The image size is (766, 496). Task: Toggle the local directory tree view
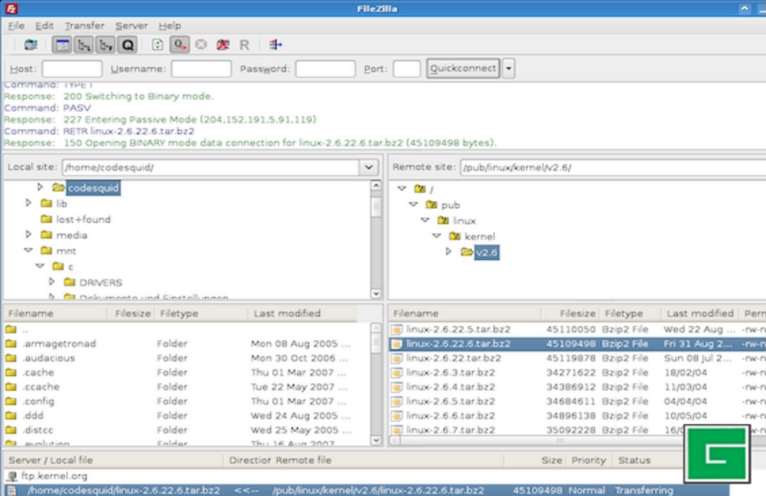[x=84, y=45]
